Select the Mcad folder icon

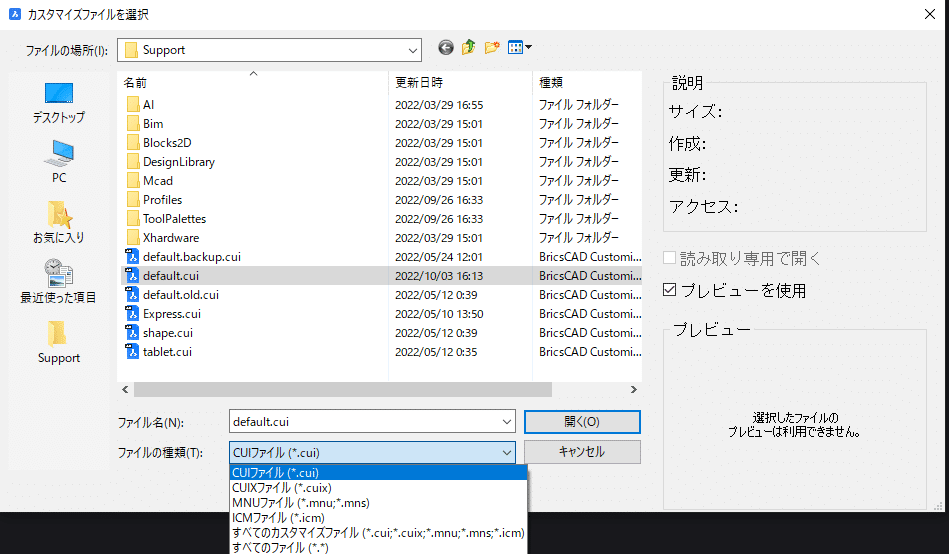[x=133, y=180]
